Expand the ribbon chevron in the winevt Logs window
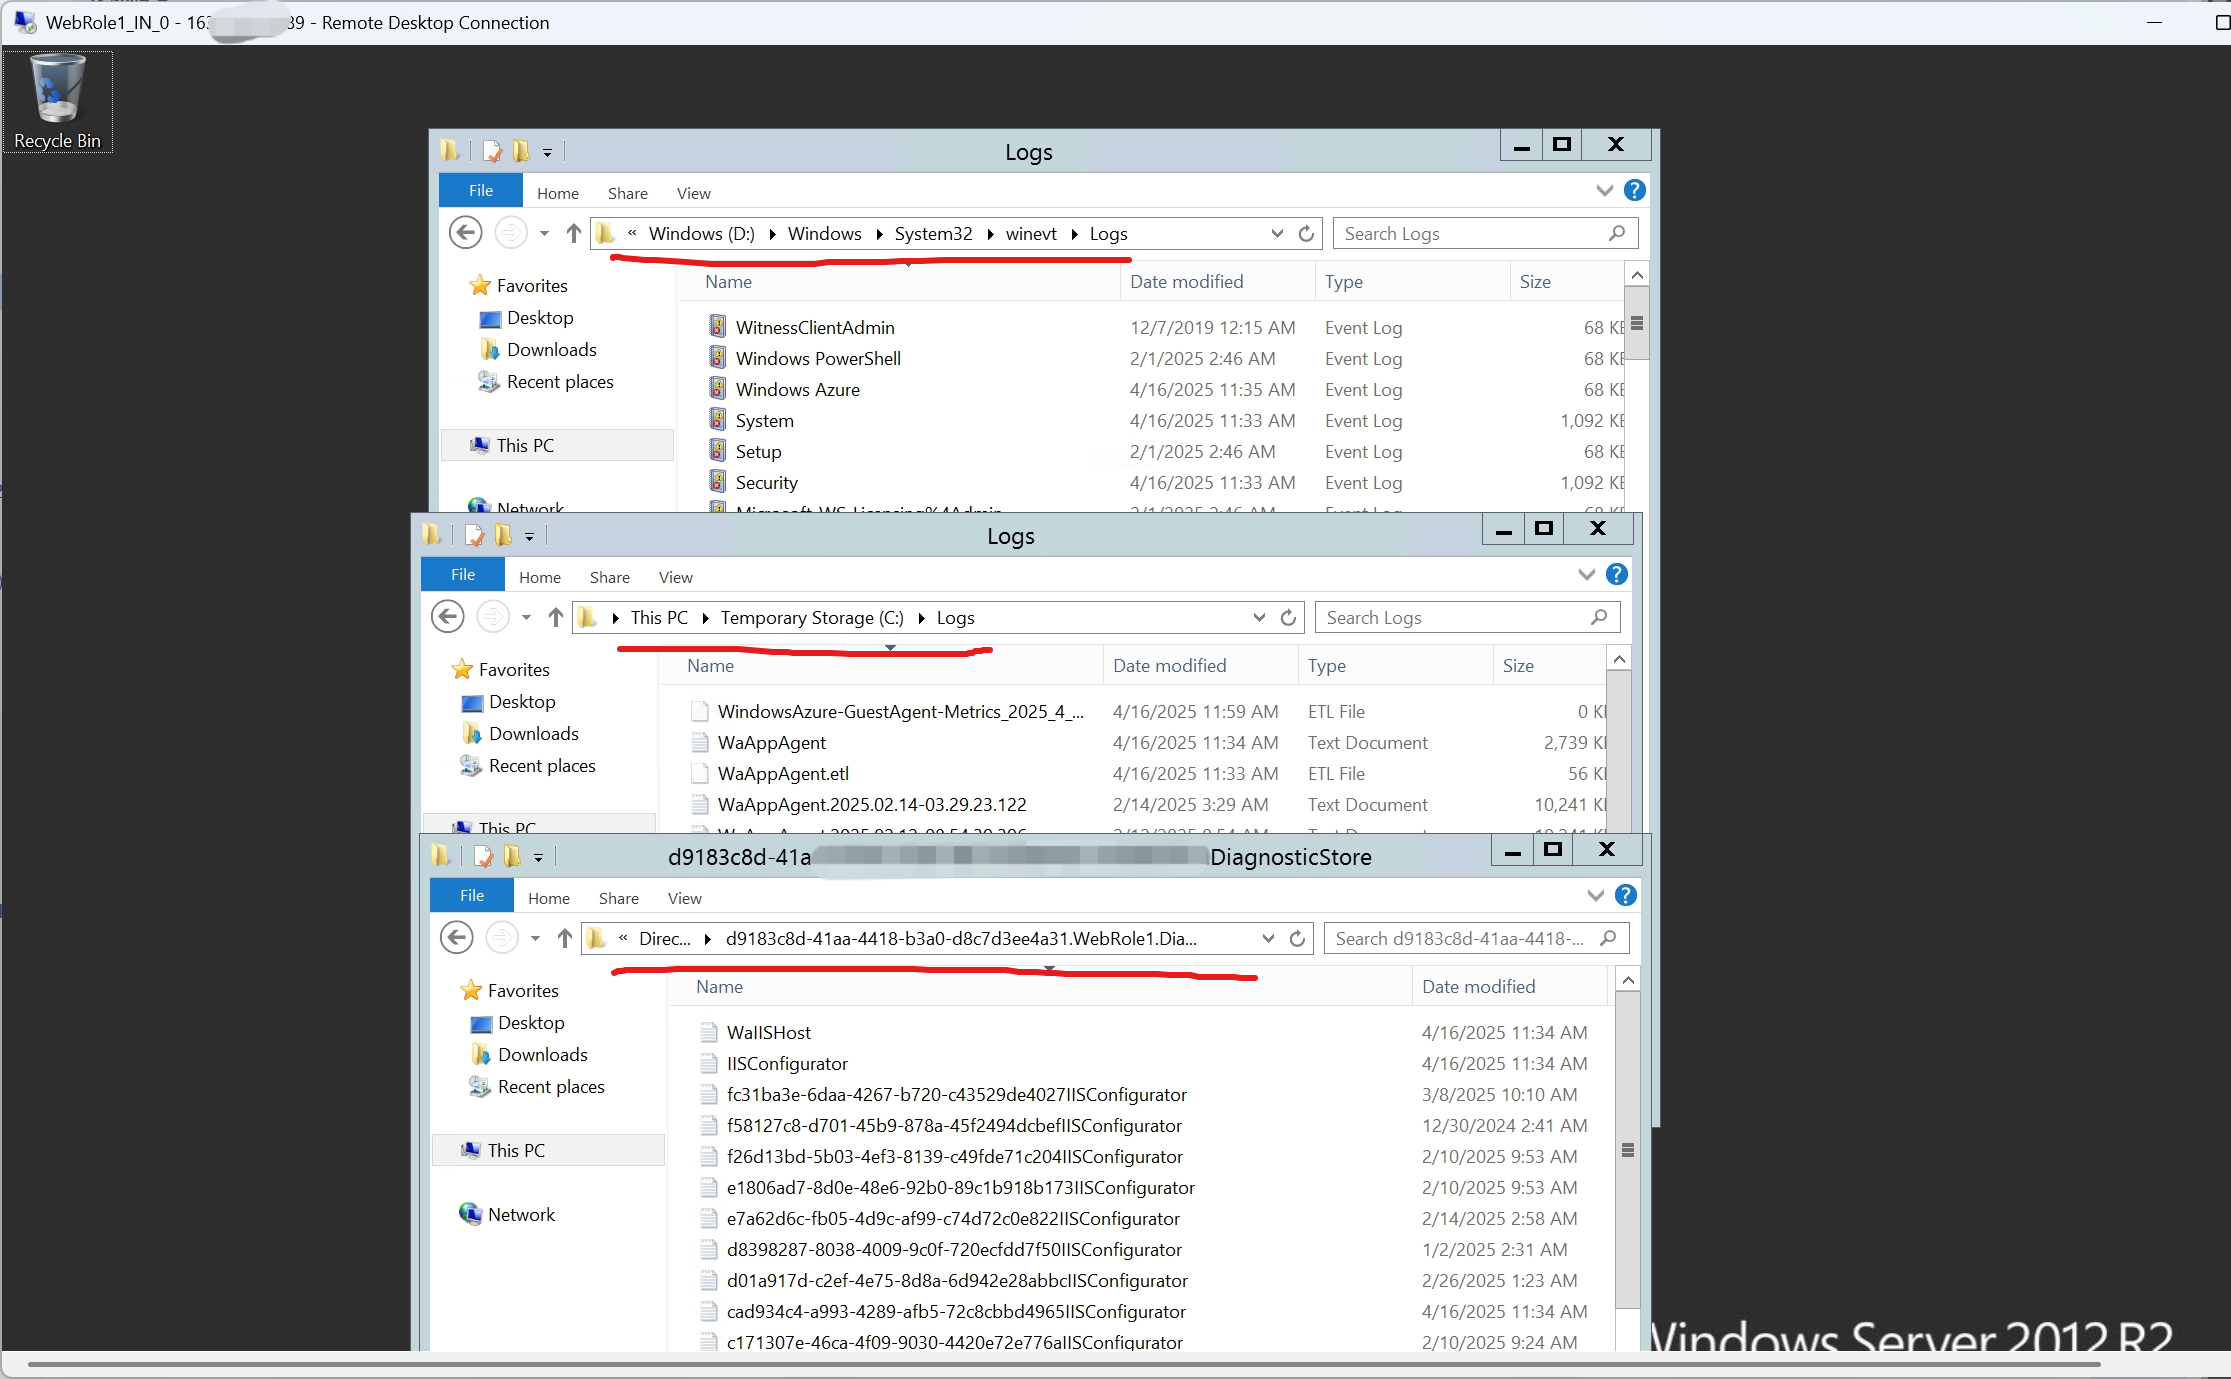 pyautogui.click(x=1604, y=190)
